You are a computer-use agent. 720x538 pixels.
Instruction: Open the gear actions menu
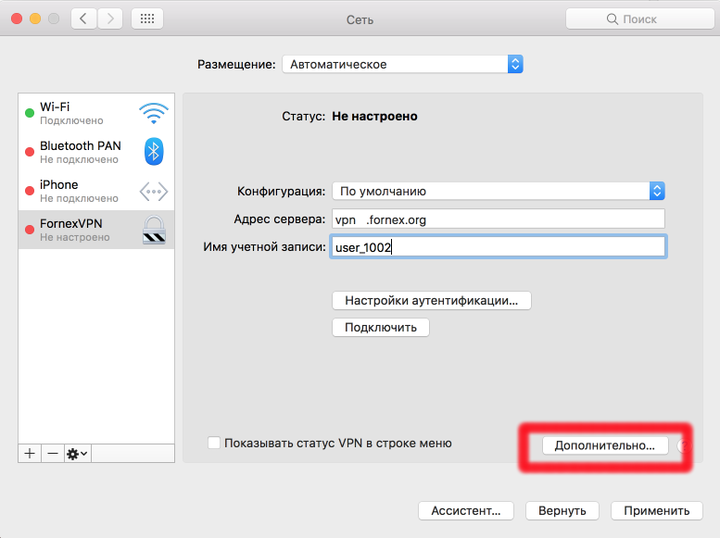coord(77,454)
